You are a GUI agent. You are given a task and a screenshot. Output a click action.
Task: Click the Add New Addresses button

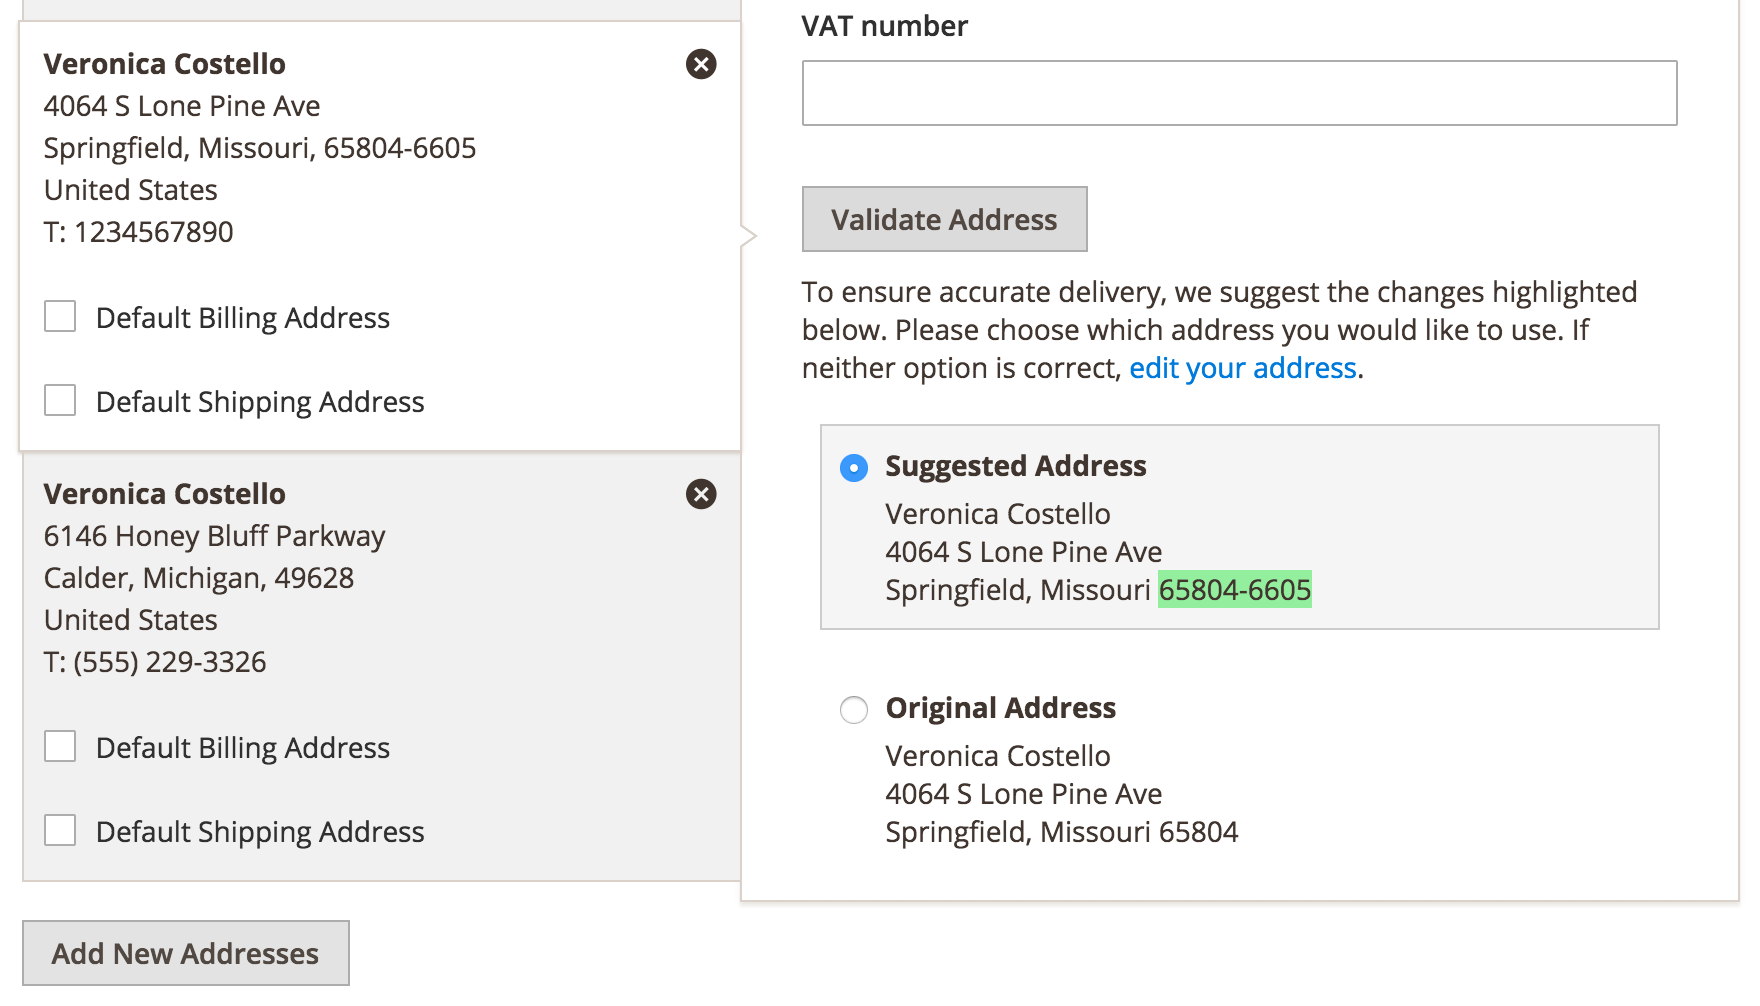click(186, 953)
